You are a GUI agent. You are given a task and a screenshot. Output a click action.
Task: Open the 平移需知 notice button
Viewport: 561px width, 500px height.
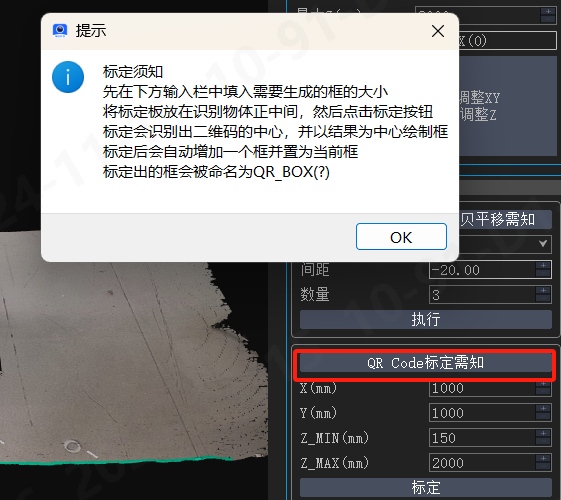505,219
